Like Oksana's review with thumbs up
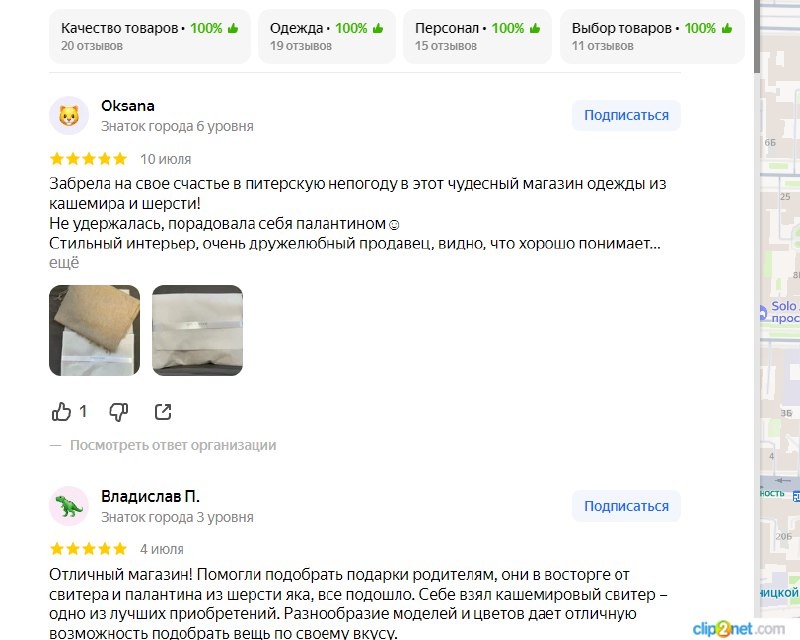Viewport: 800px width, 640px height. (61, 411)
